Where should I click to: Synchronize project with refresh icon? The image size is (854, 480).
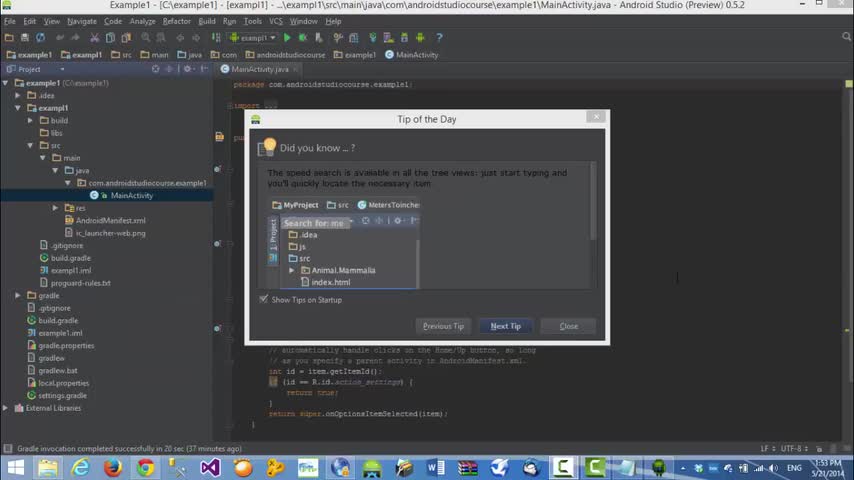40,38
